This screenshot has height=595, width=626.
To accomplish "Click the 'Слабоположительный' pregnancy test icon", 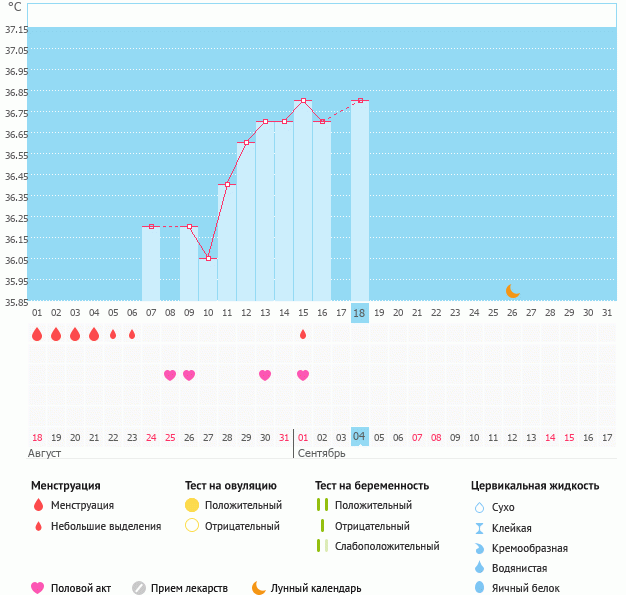I will [321, 546].
